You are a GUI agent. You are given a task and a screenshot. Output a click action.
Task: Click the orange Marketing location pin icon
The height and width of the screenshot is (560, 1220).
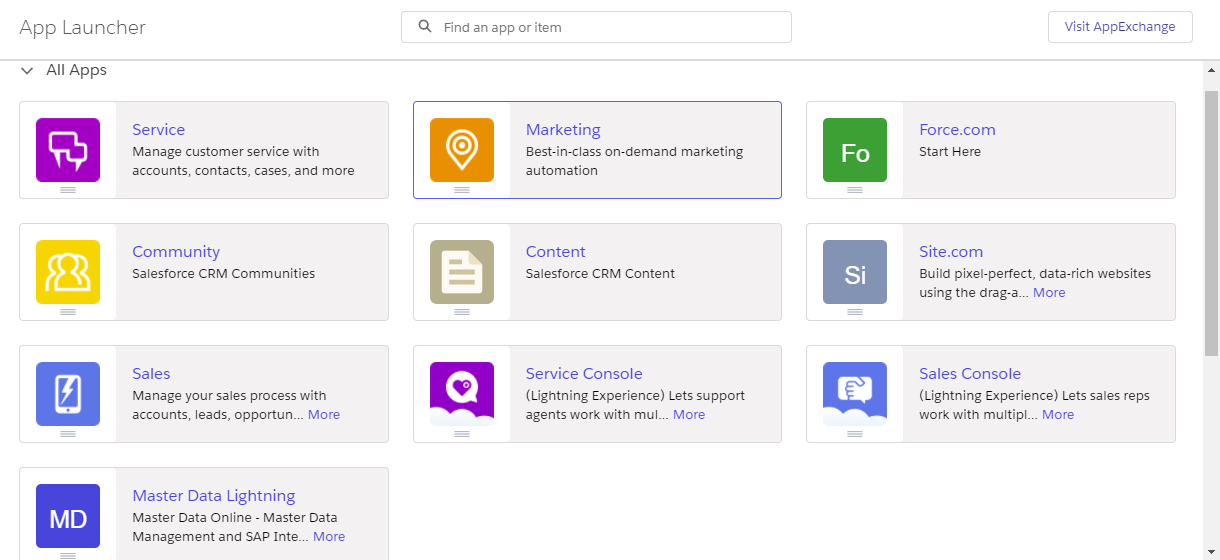coord(461,150)
